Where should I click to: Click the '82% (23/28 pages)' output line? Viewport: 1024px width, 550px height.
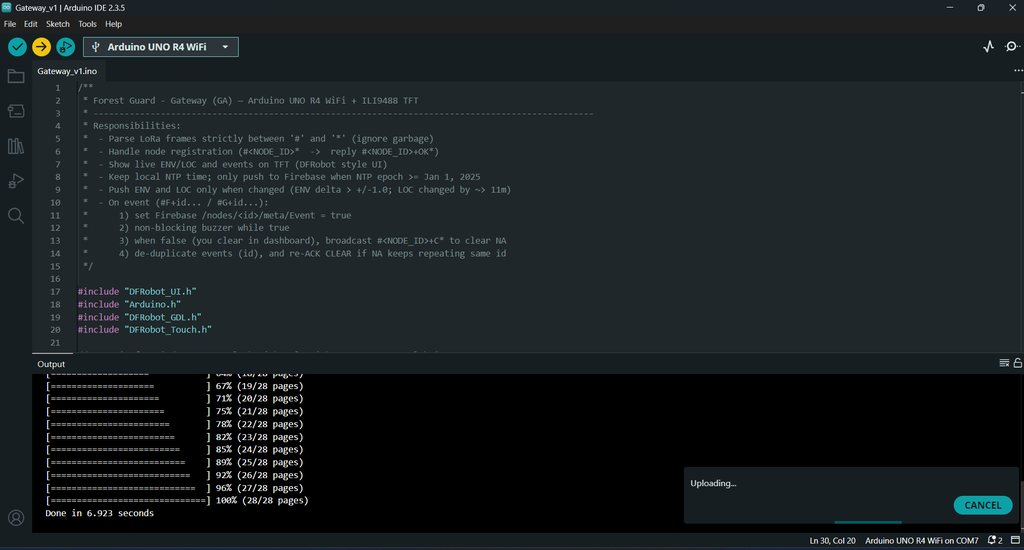tap(174, 437)
